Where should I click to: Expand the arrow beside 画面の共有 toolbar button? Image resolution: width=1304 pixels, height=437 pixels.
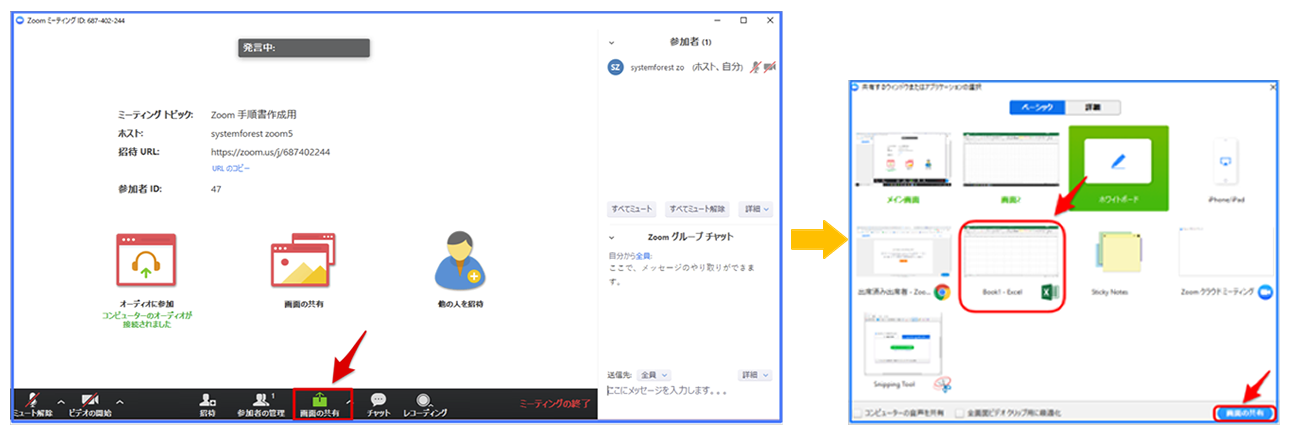pos(349,400)
